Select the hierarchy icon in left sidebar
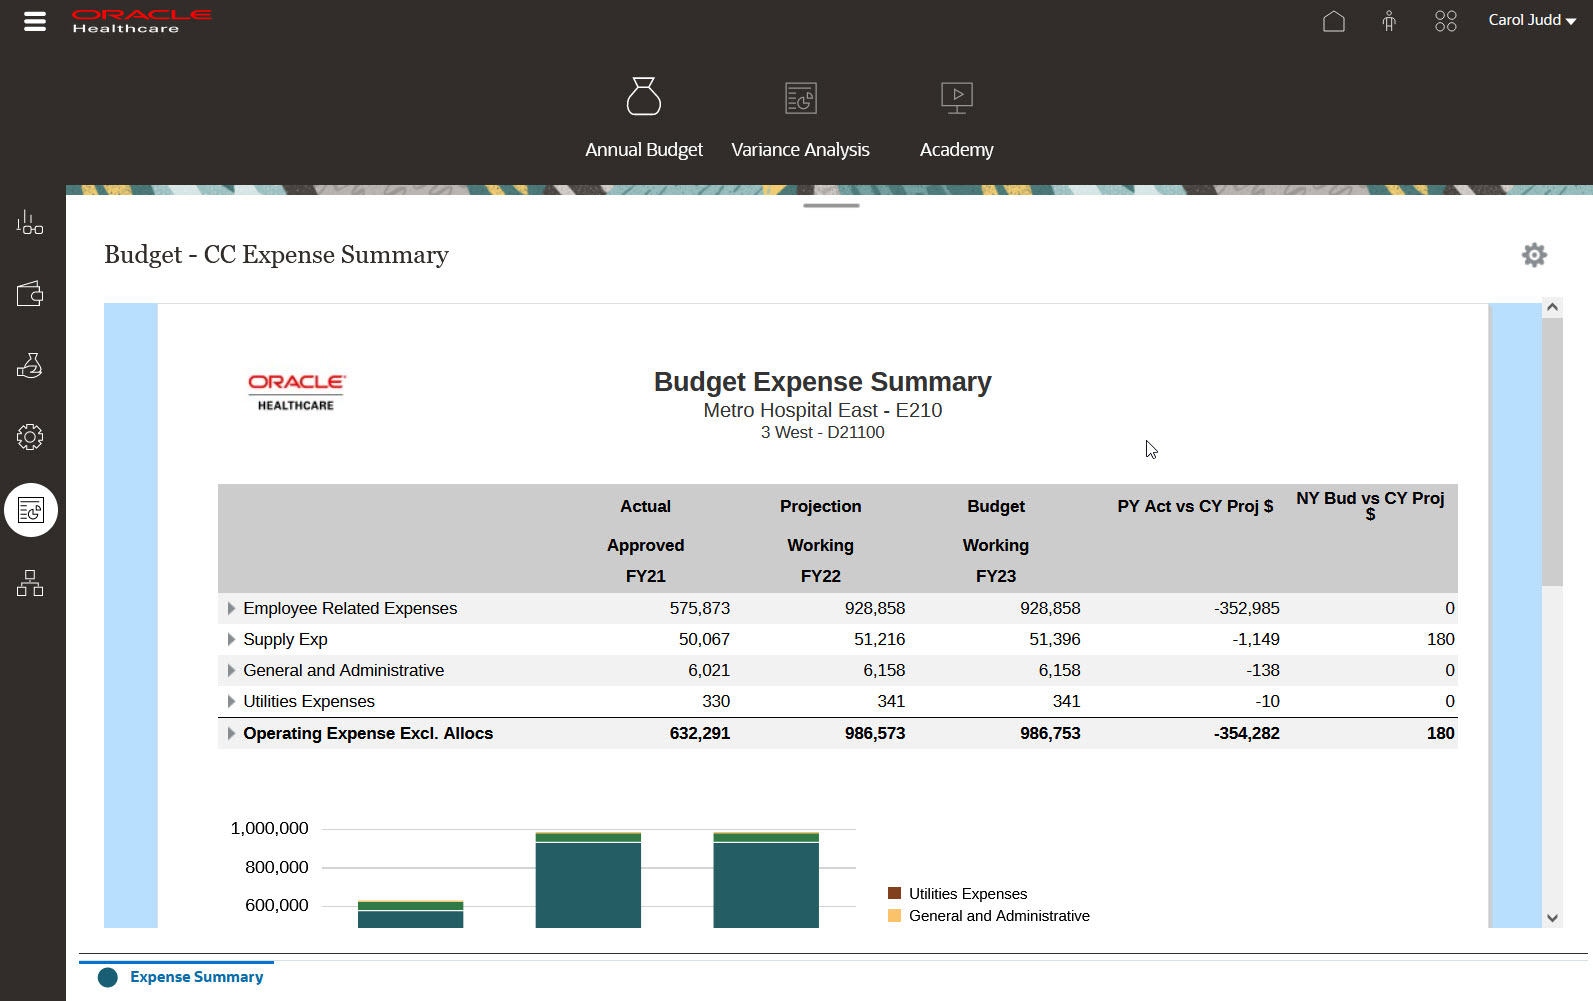Image resolution: width=1593 pixels, height=1001 pixels. click(30, 583)
